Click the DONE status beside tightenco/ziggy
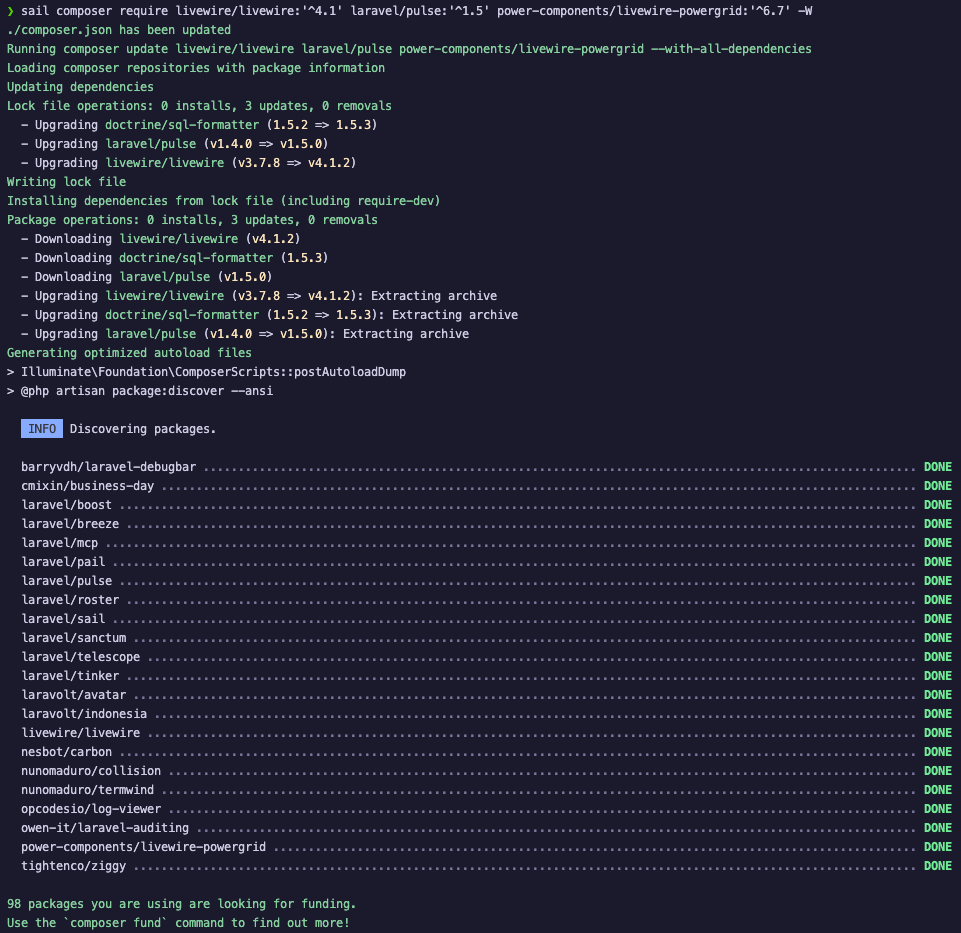The image size is (961, 933). 937,866
